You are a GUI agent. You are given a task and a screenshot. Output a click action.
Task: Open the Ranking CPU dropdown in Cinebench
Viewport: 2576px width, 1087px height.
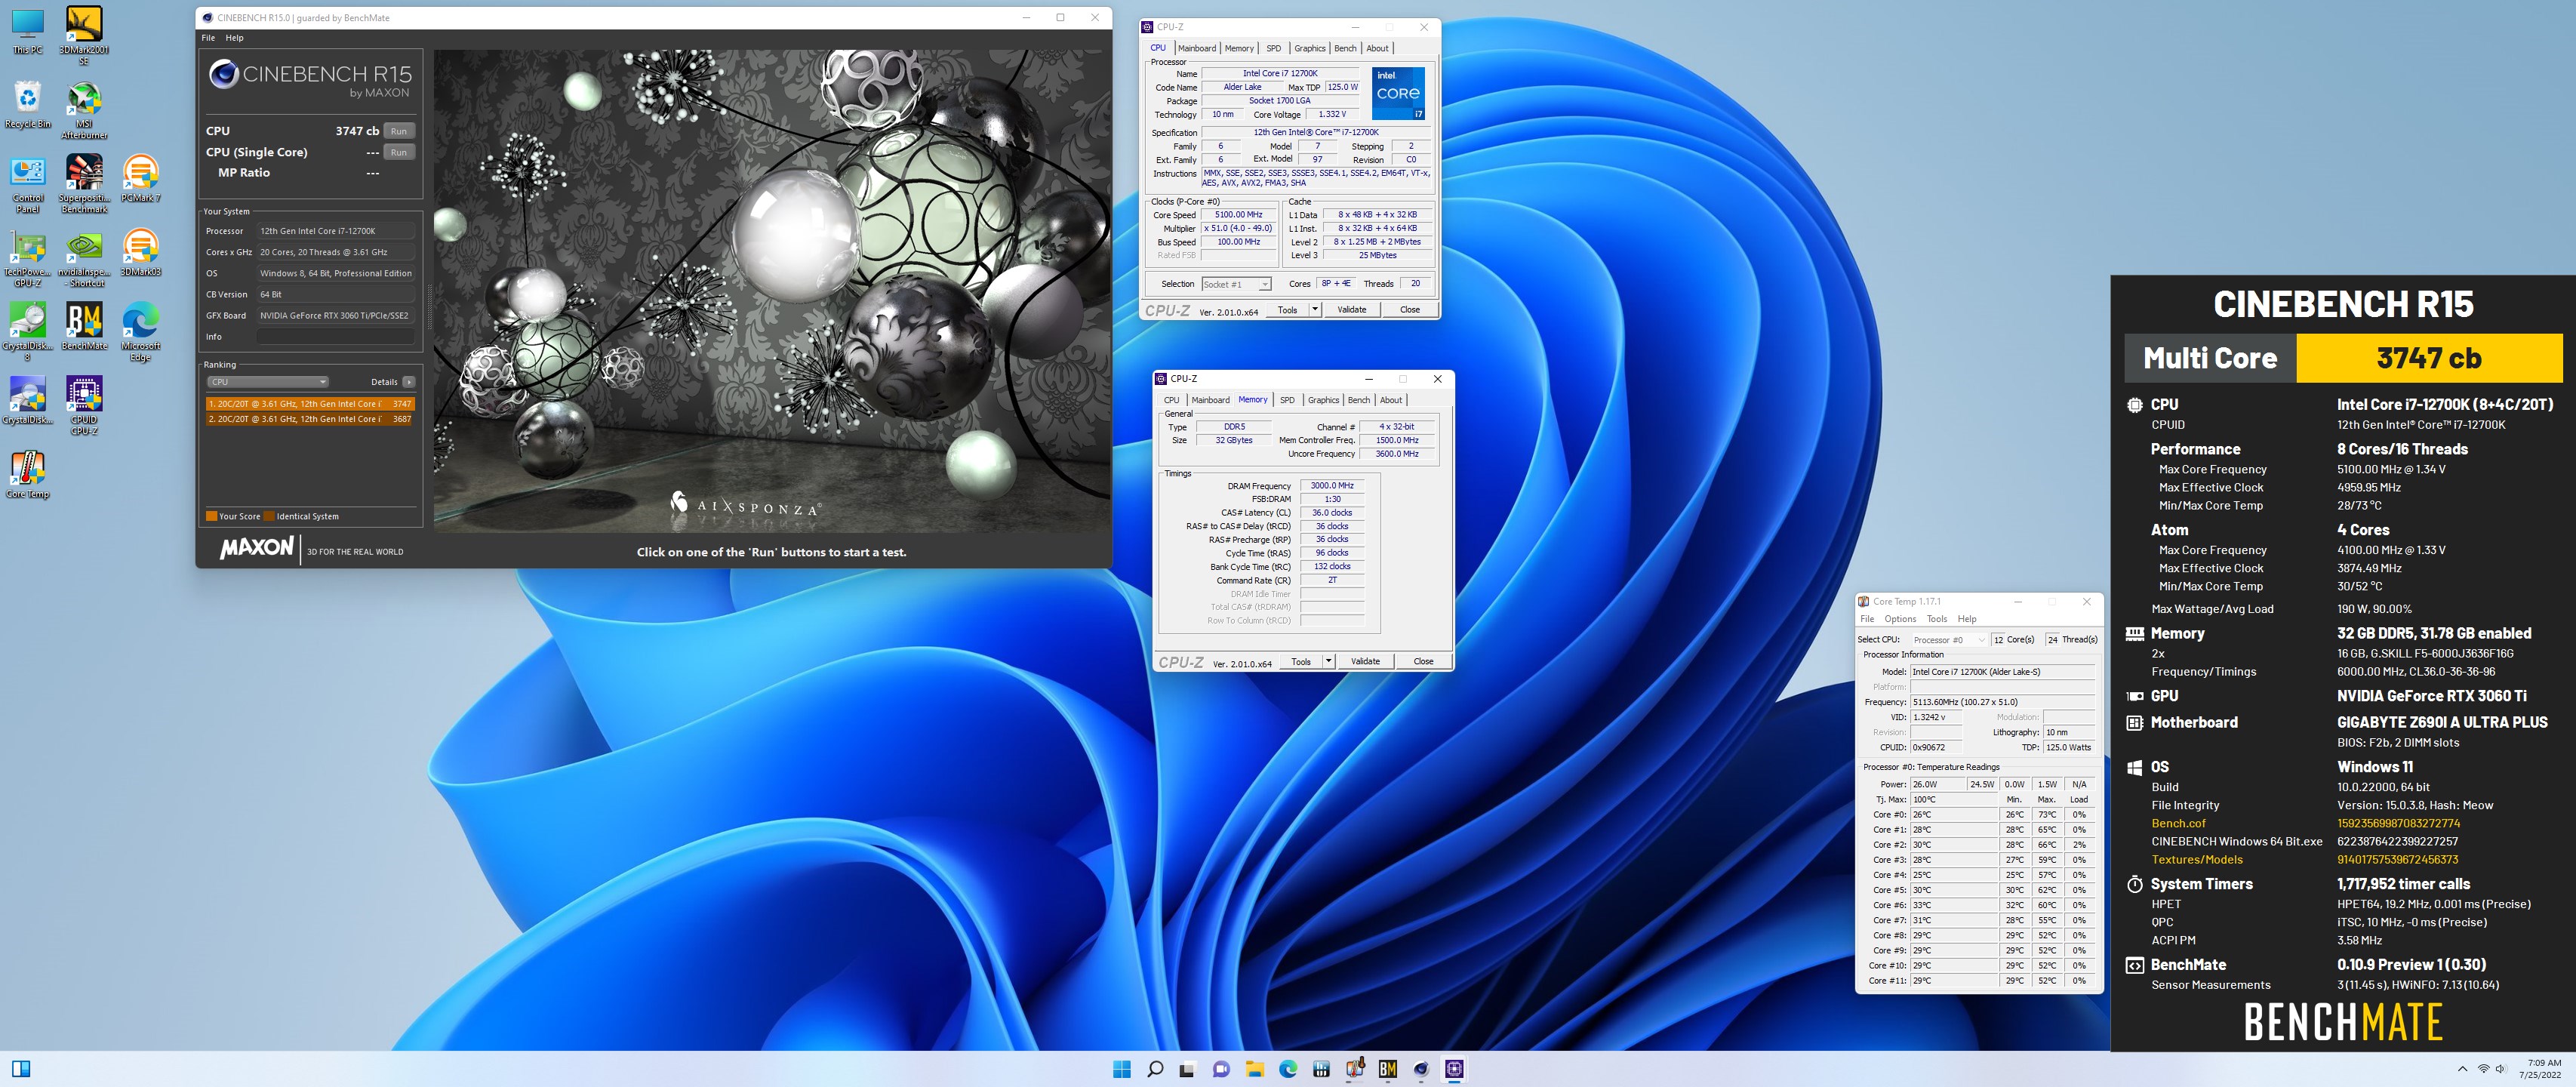pos(267,382)
